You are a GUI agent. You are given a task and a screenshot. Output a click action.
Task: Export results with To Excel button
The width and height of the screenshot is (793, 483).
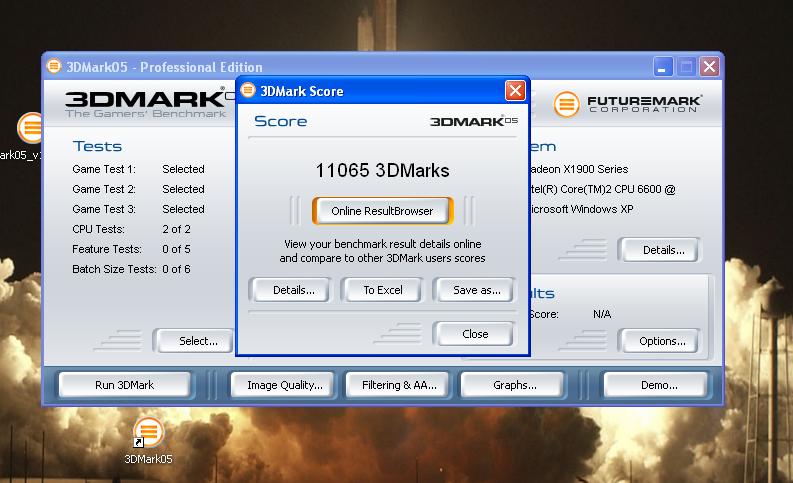tap(383, 290)
